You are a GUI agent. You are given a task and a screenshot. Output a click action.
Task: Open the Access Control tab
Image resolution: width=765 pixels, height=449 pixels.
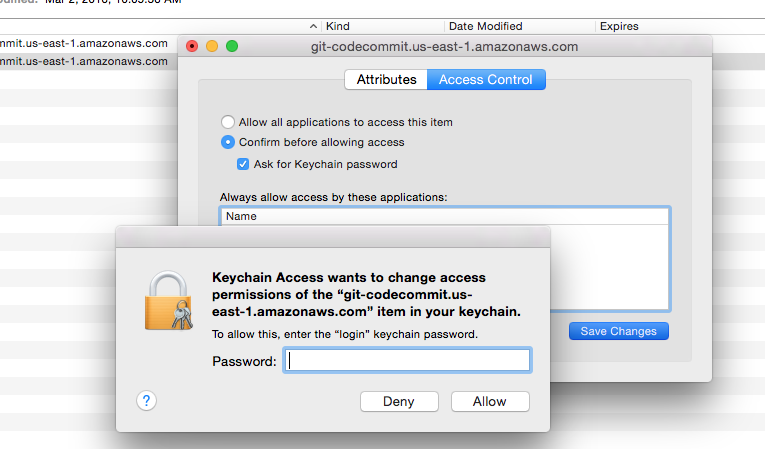point(486,80)
